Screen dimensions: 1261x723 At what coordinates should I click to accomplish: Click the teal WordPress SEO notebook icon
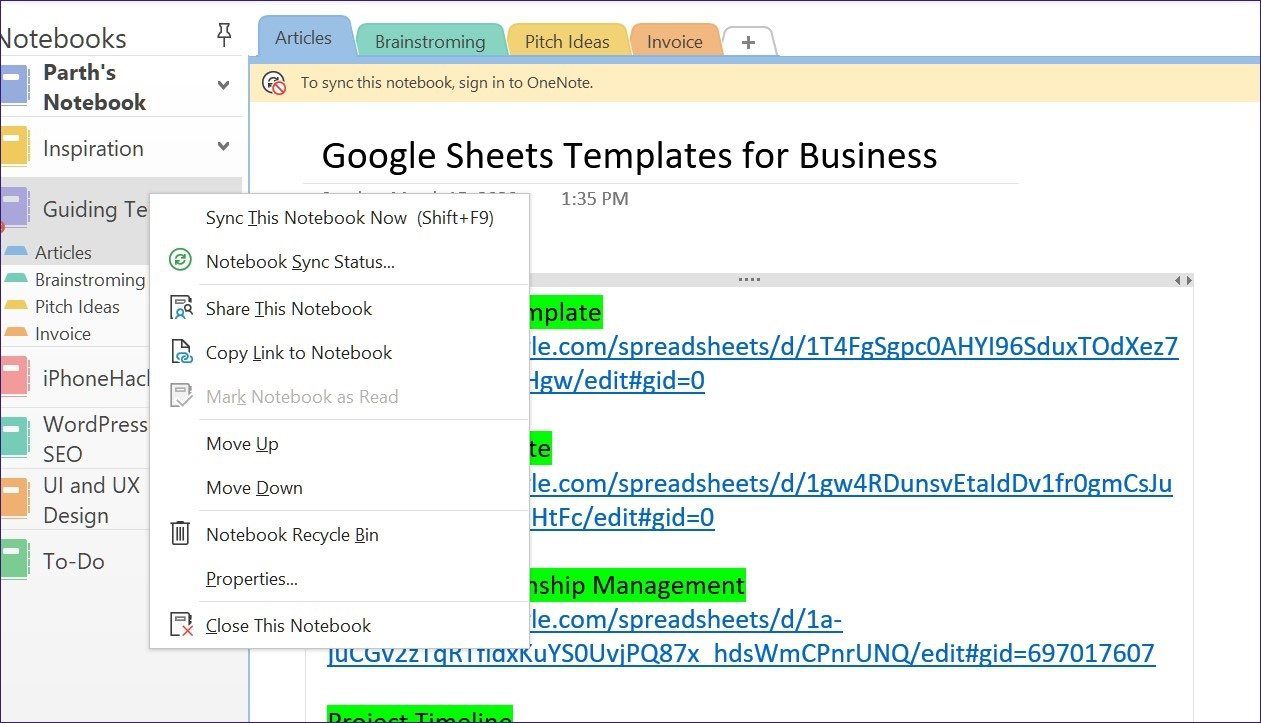point(13,439)
